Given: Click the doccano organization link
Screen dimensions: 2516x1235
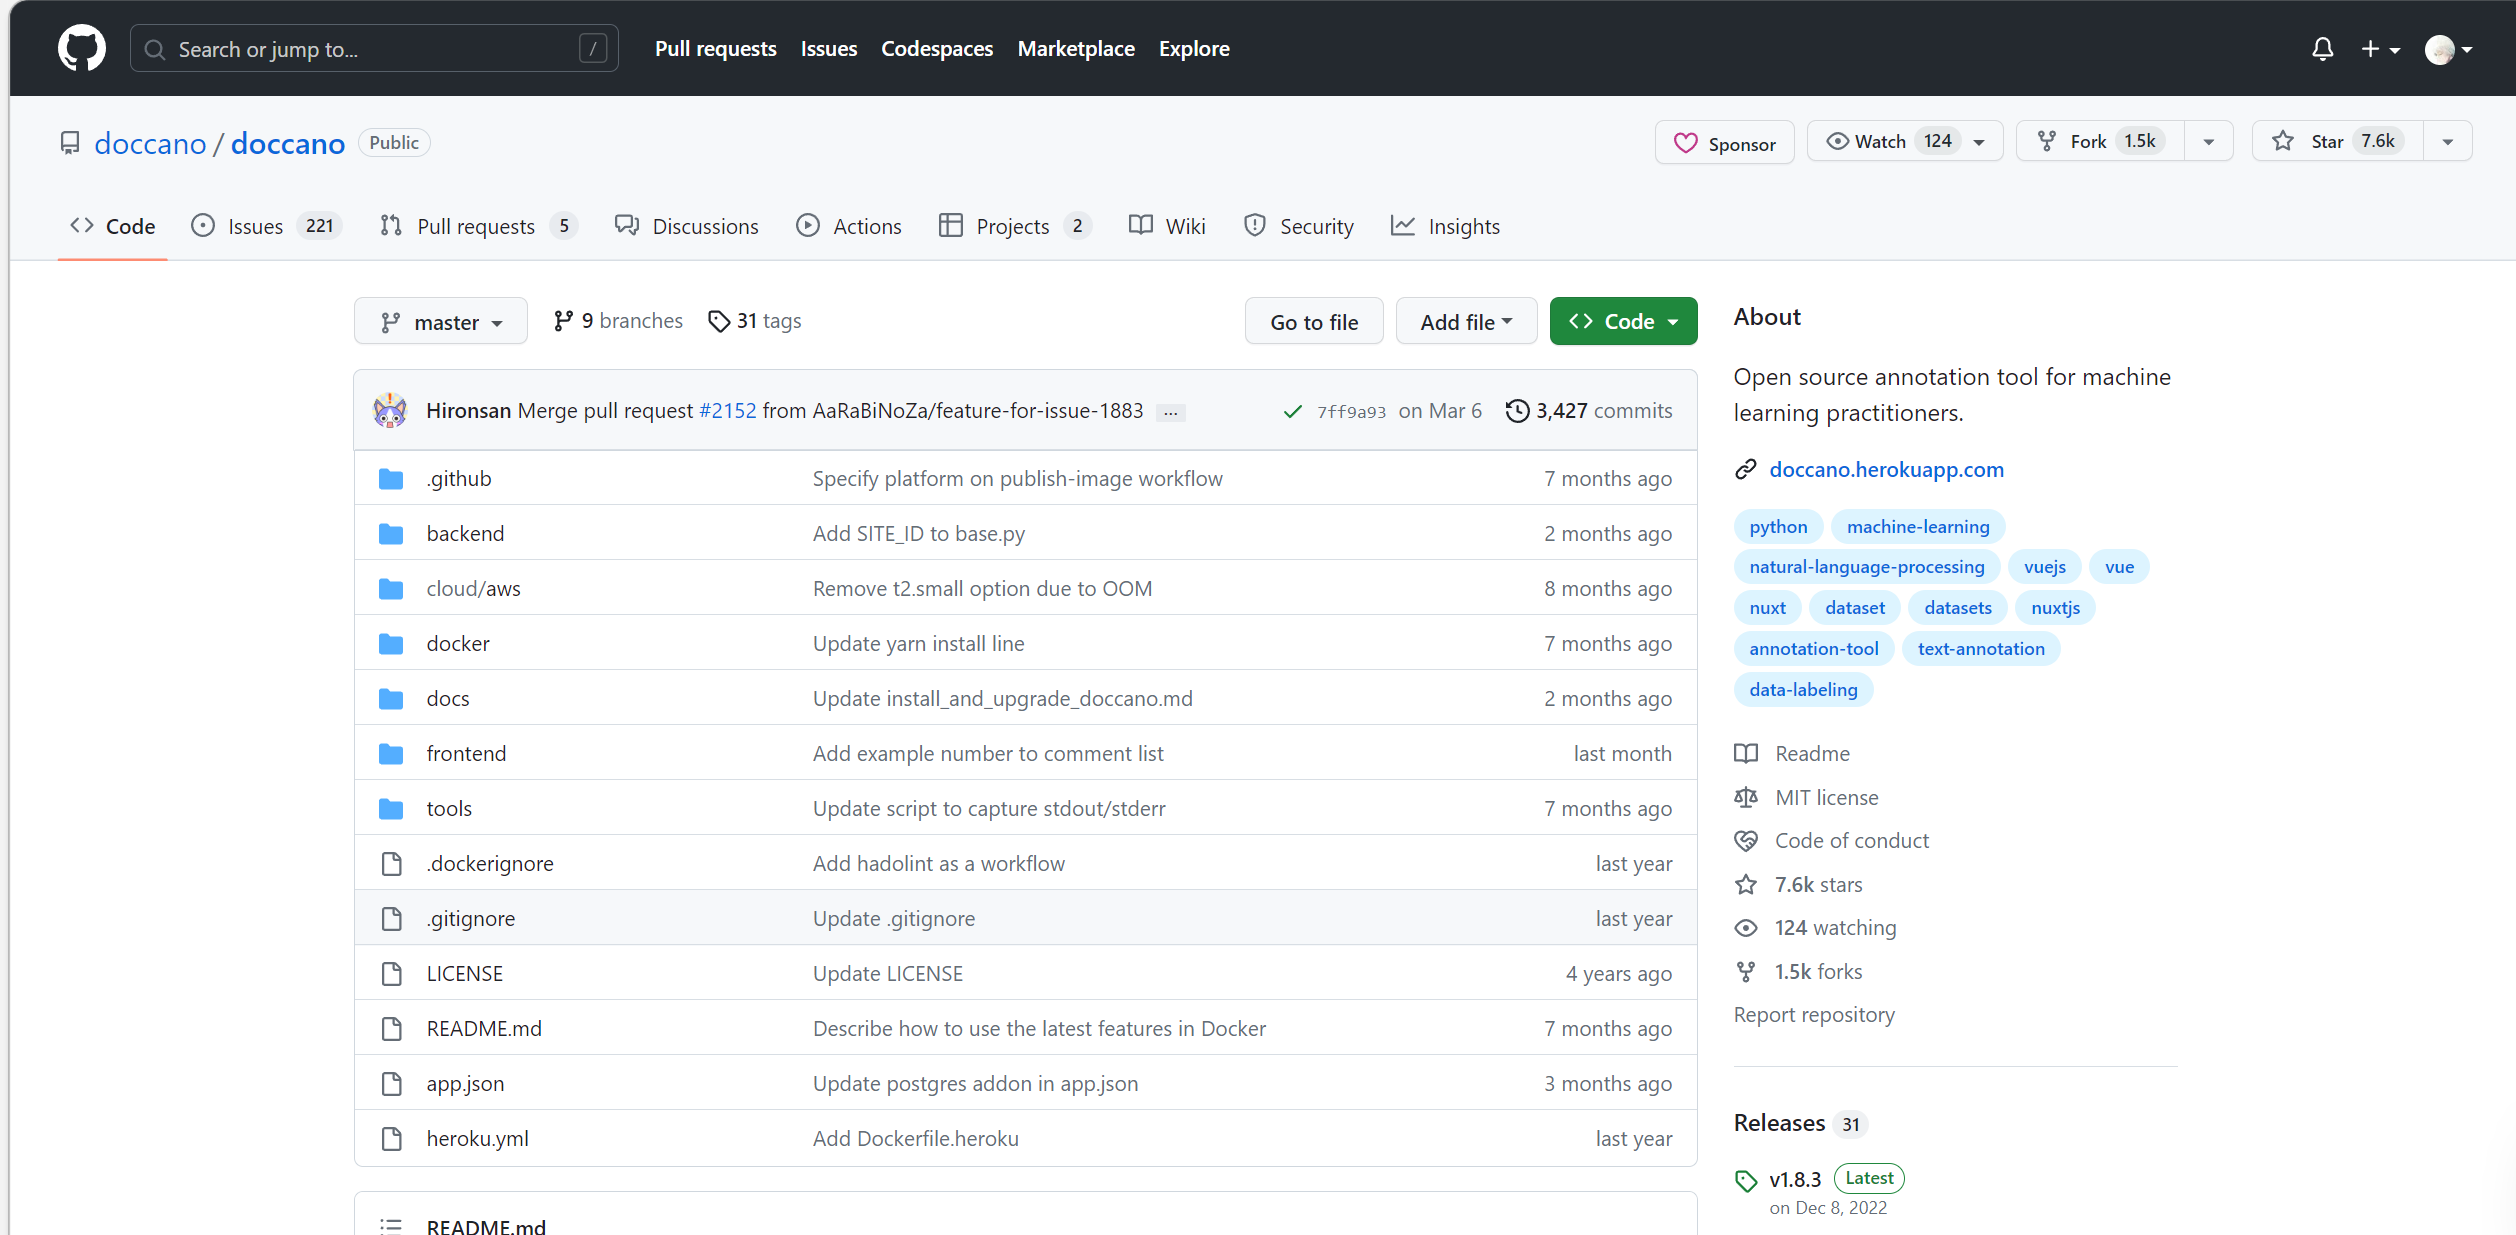Looking at the screenshot, I should (x=150, y=143).
